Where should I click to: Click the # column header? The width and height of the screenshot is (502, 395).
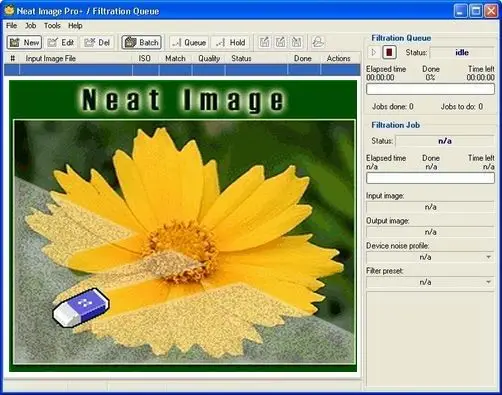point(12,59)
